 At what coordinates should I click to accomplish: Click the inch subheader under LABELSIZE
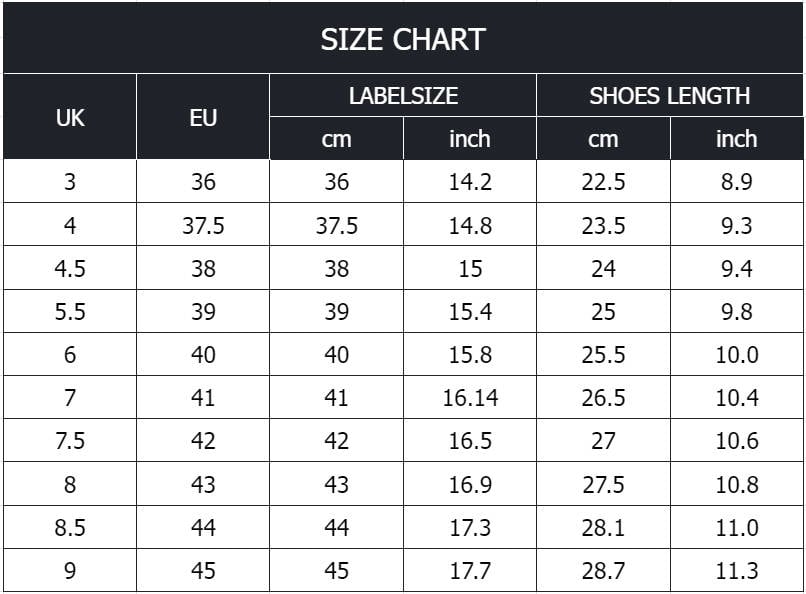pyautogui.click(x=470, y=139)
